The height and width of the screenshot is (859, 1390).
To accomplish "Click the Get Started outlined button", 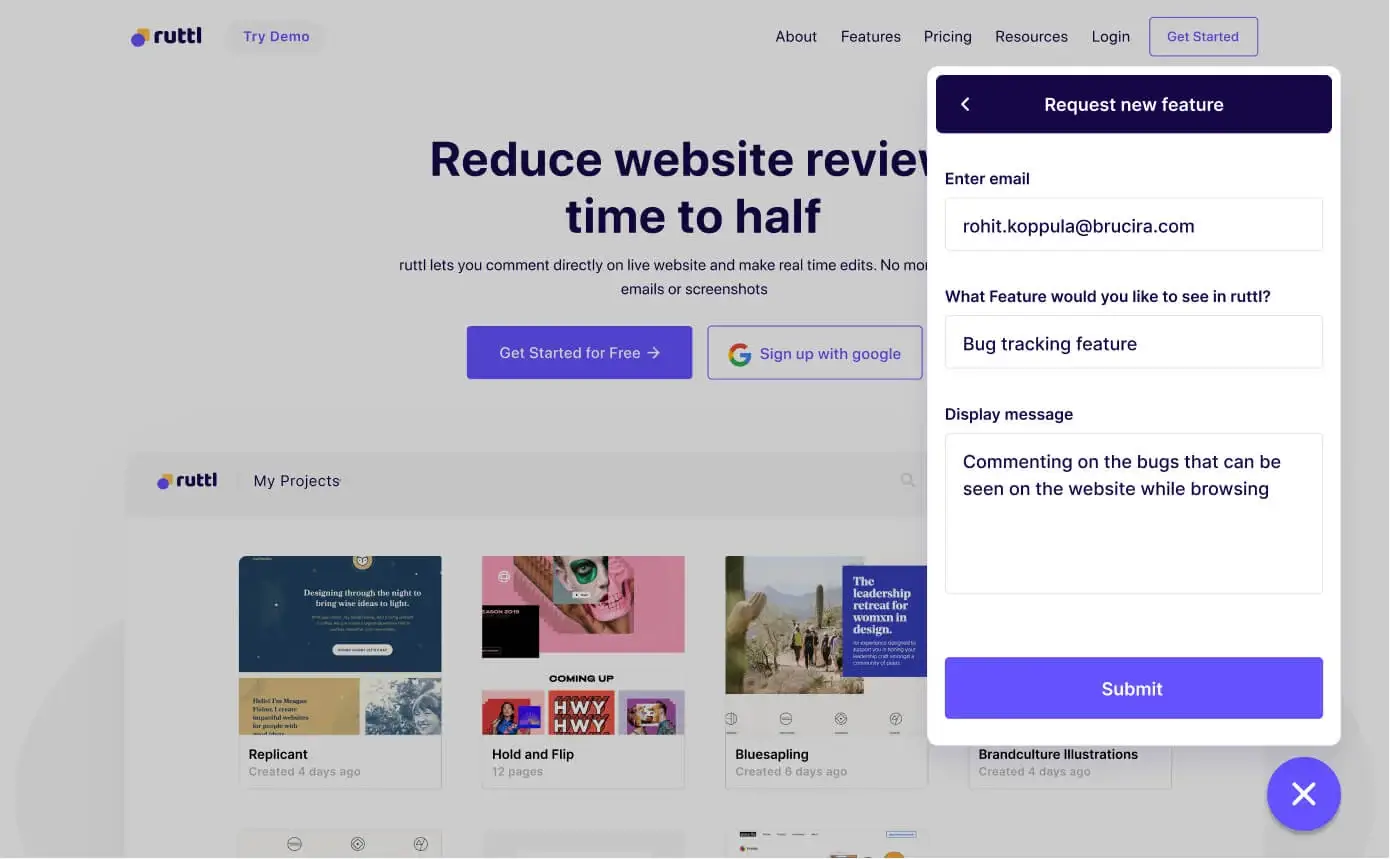I will pyautogui.click(x=1203, y=36).
